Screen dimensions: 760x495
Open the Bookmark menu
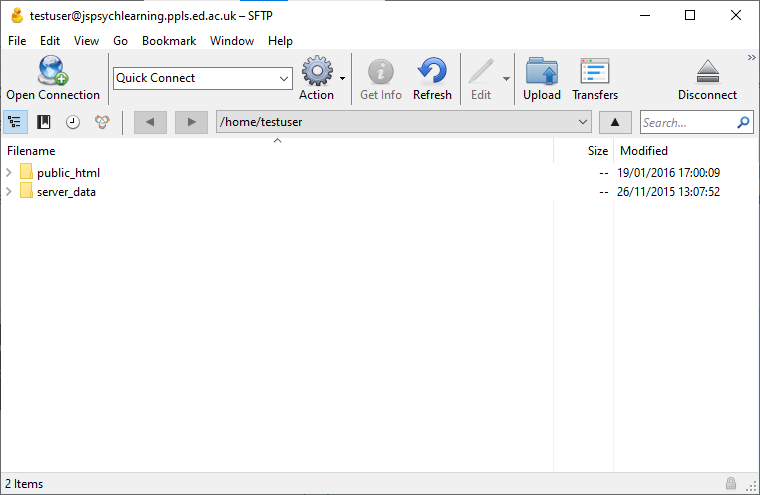(168, 41)
